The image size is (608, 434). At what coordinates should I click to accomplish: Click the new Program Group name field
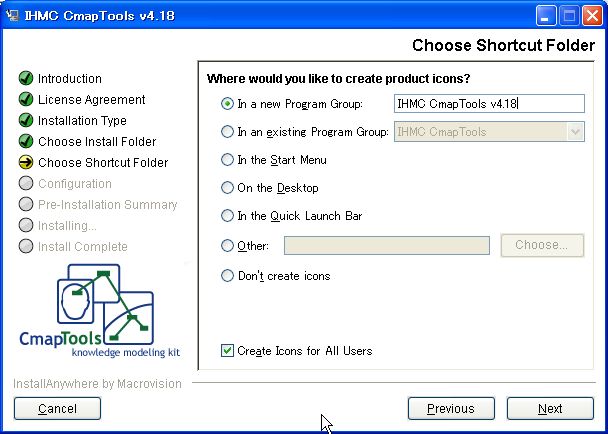coord(488,103)
